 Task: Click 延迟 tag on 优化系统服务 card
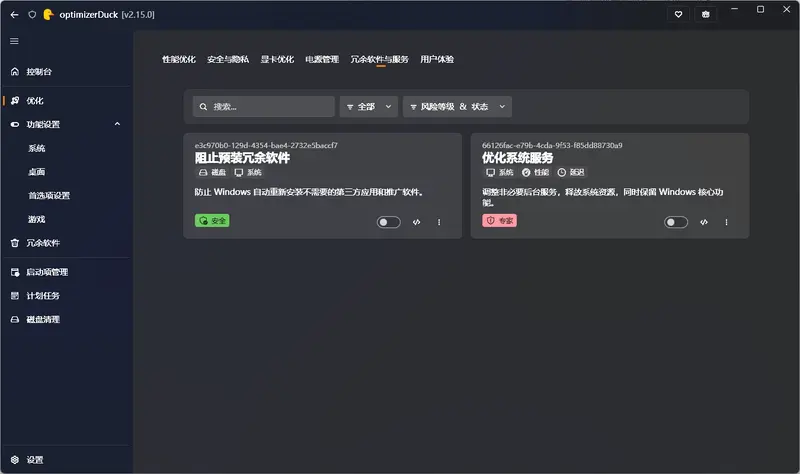pos(571,172)
